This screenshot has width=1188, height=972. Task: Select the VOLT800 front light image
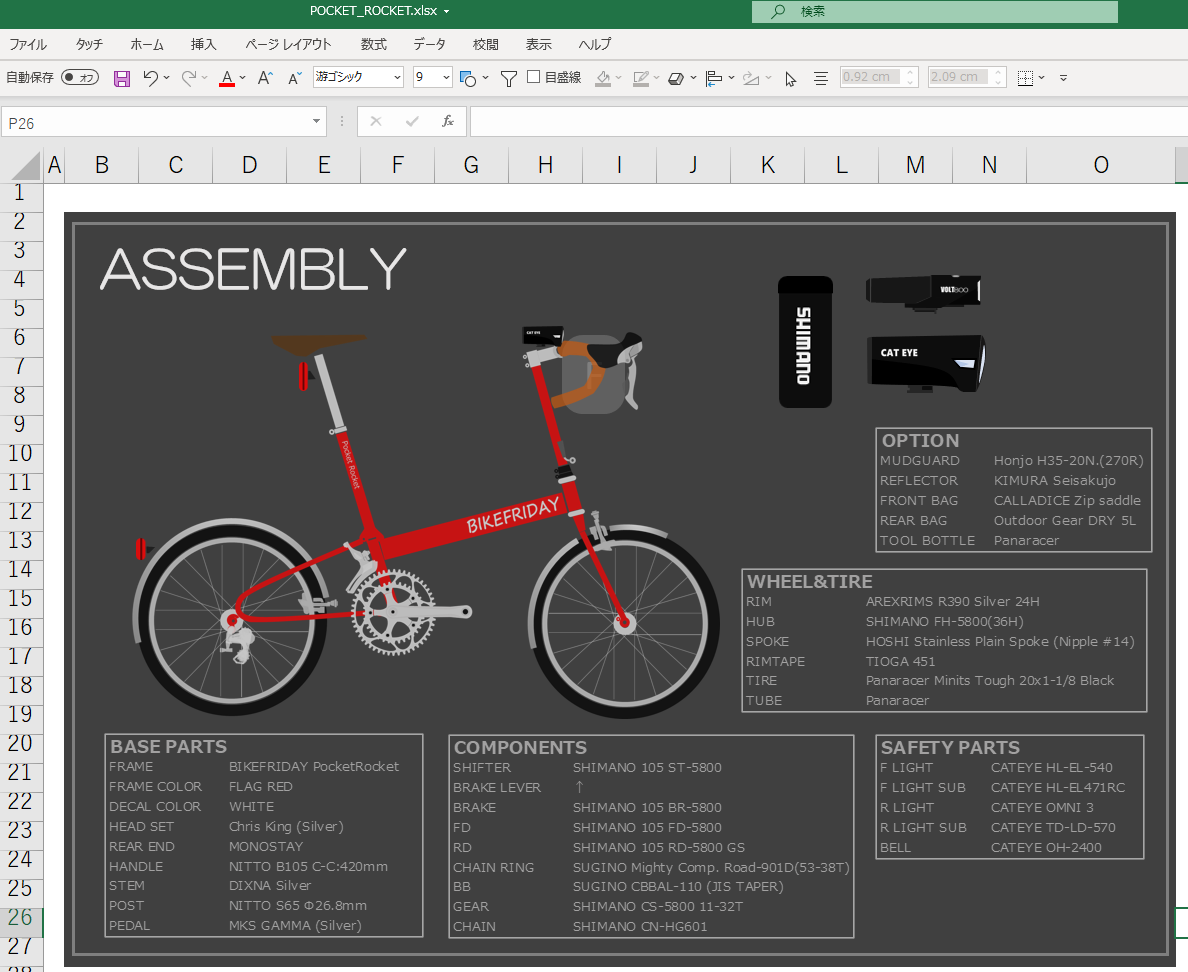click(x=923, y=292)
